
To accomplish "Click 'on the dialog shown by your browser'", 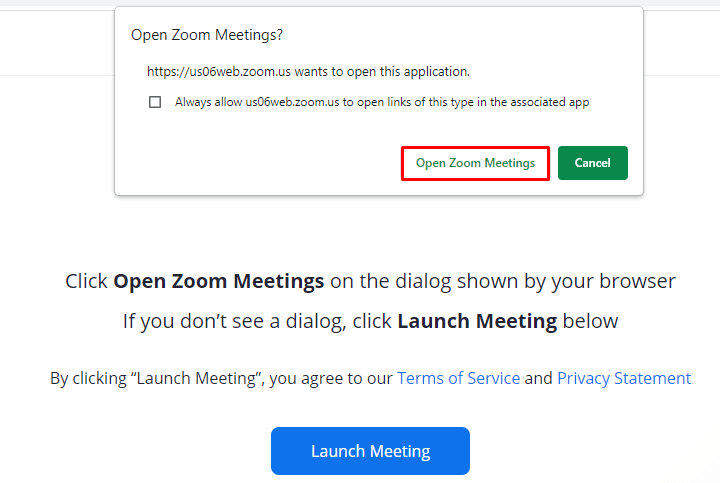I will (502, 281).
